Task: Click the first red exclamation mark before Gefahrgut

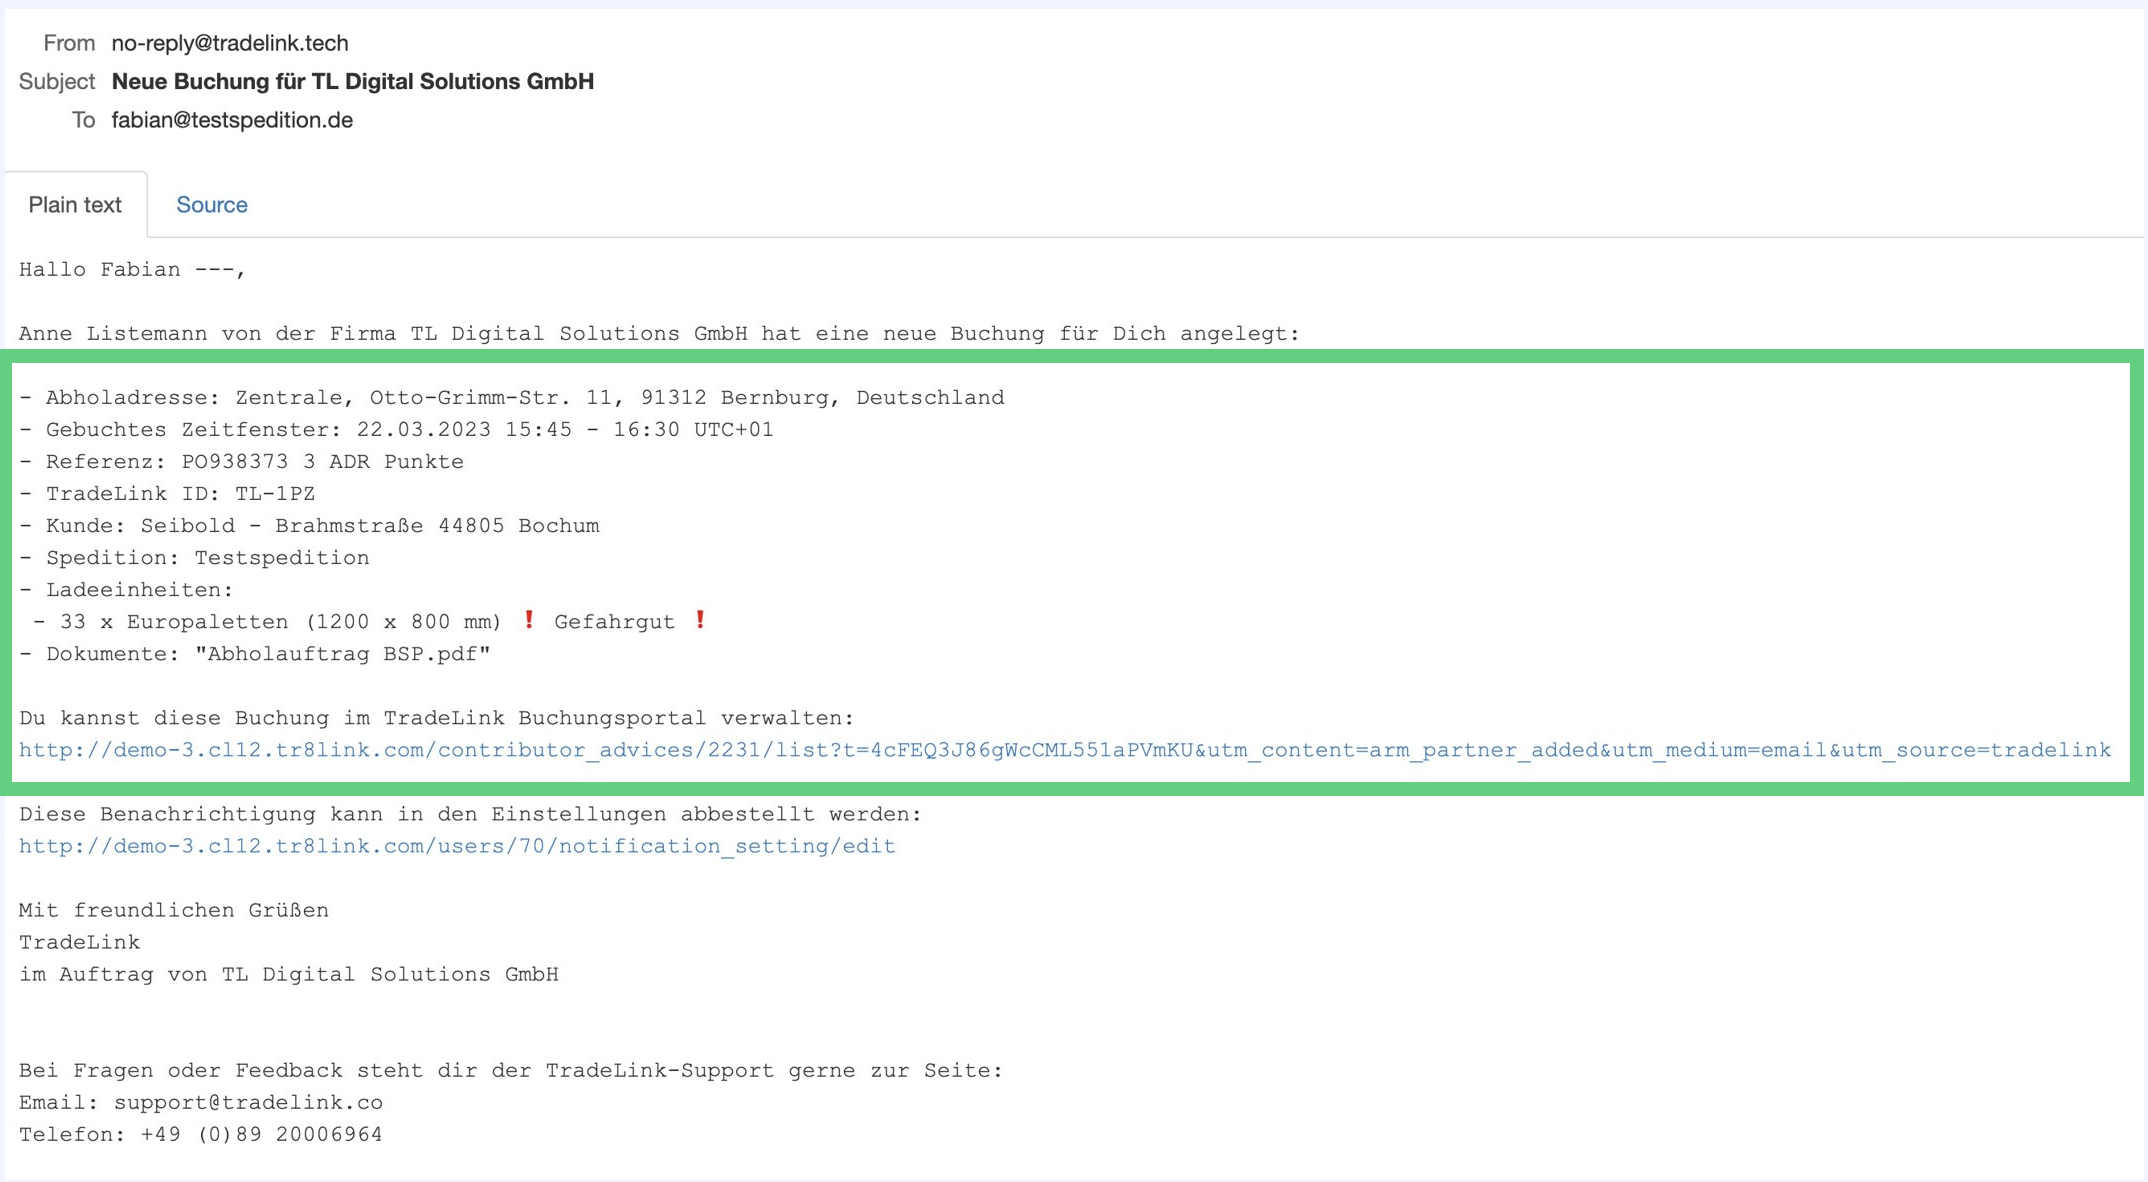Action: pos(529,621)
